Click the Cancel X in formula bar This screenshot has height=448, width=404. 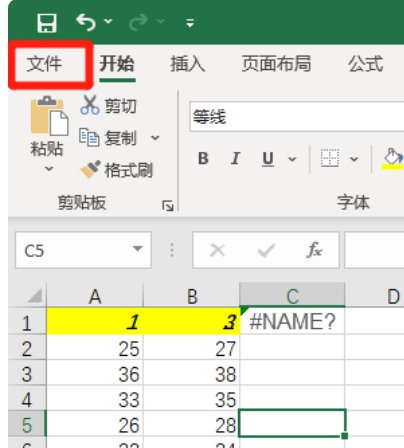click(218, 250)
